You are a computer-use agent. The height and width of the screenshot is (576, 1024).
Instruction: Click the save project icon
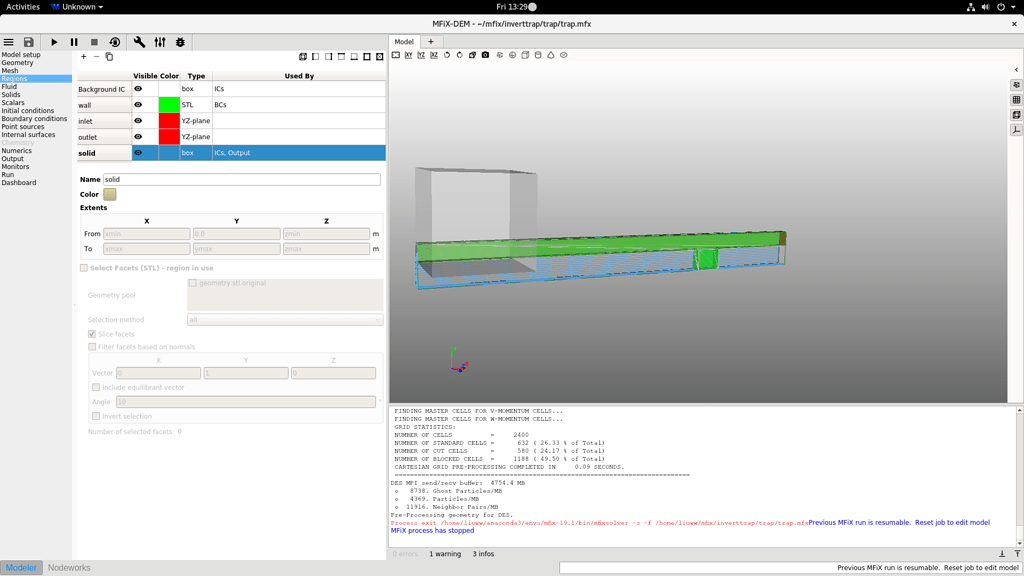point(28,42)
